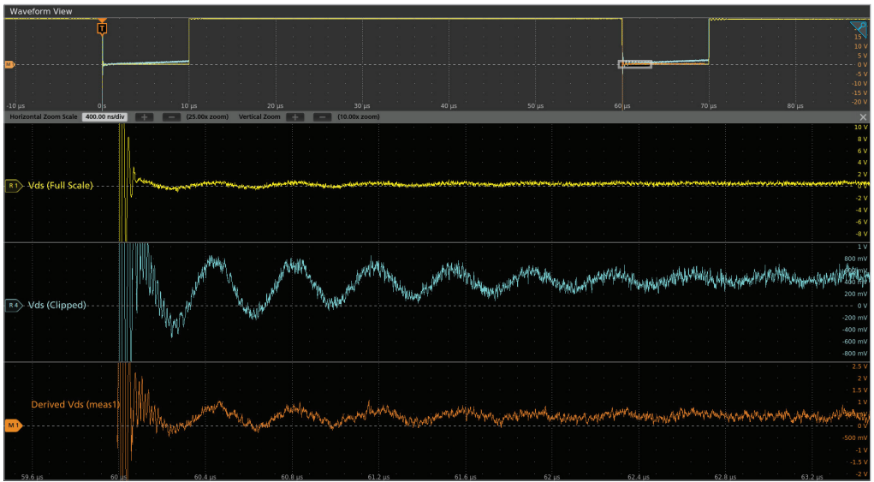874x482 pixels.
Task: Select the Vds (Full Scale) label
Action: click(x=60, y=185)
